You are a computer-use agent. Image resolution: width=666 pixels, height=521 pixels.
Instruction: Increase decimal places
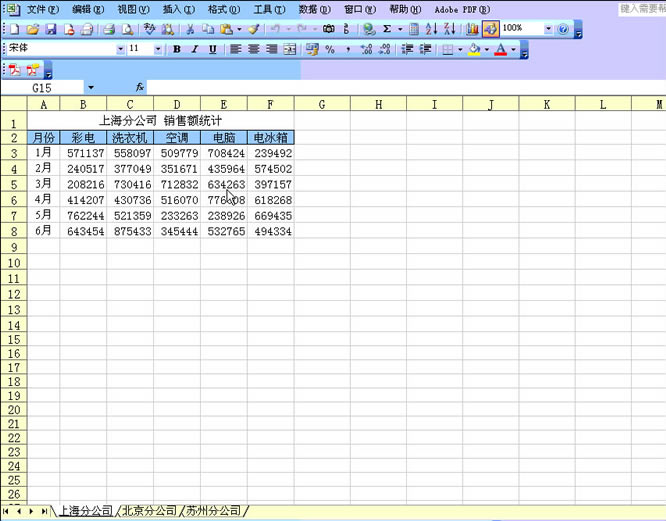(366, 49)
